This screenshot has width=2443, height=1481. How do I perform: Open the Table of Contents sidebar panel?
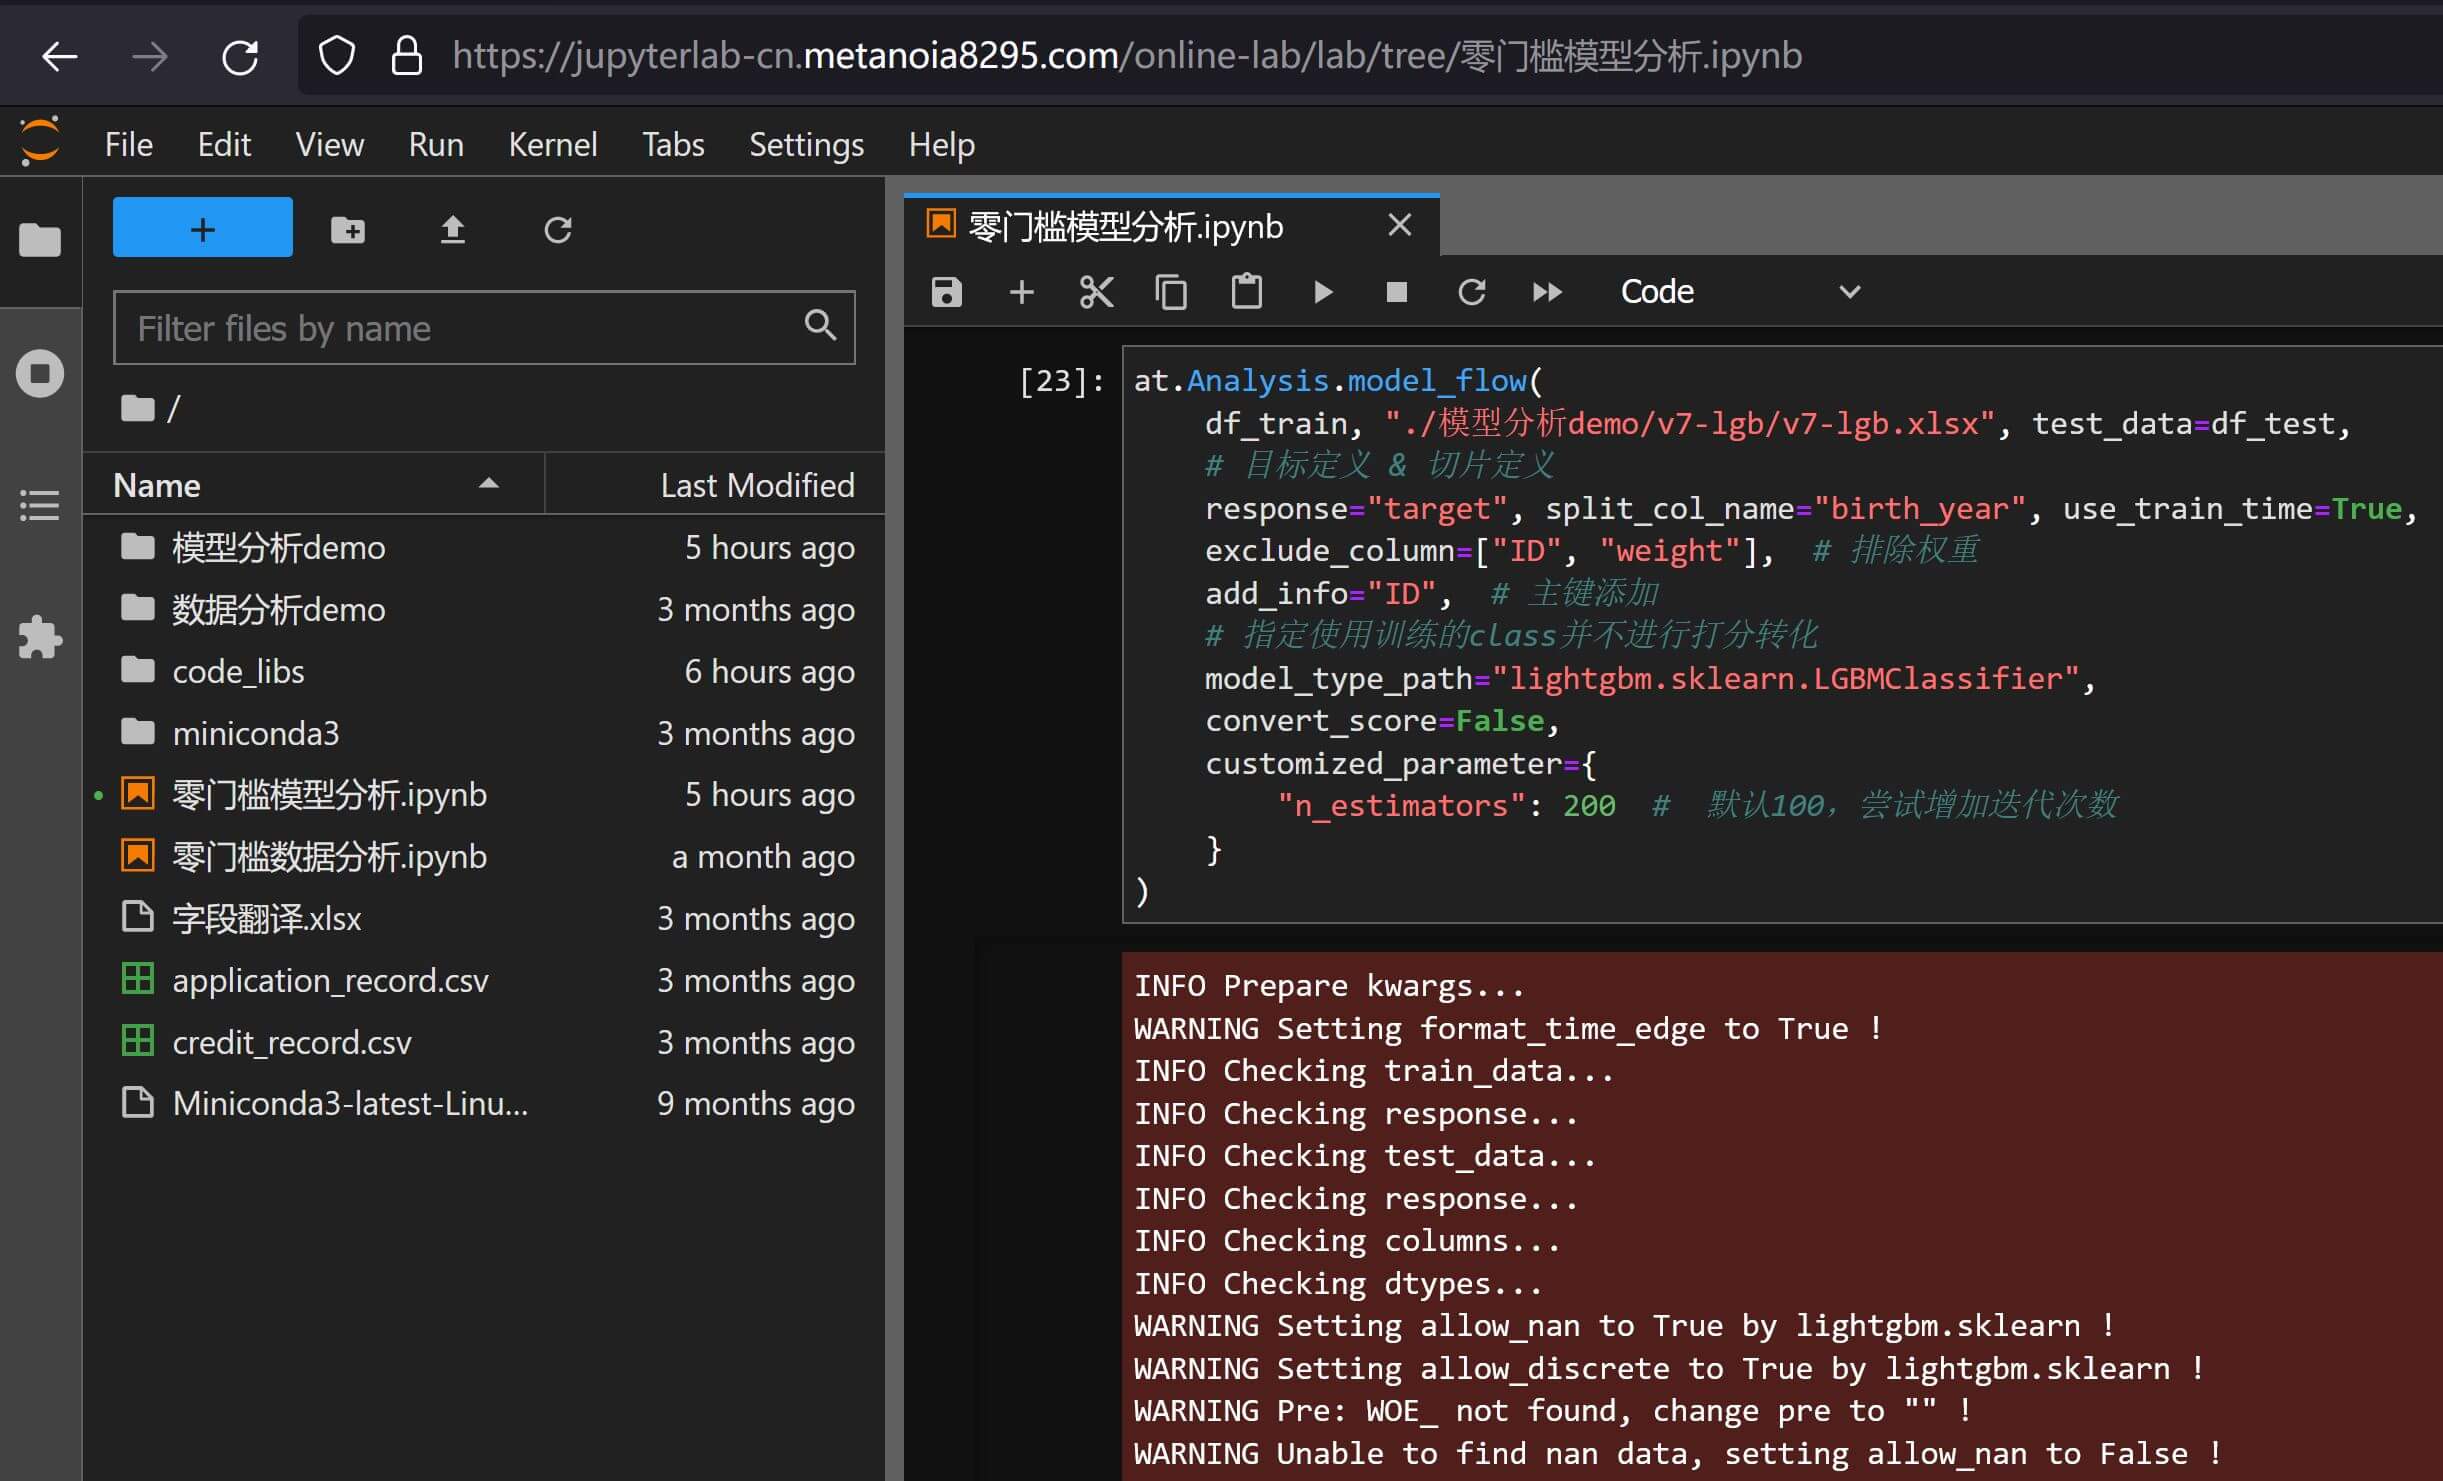[40, 505]
